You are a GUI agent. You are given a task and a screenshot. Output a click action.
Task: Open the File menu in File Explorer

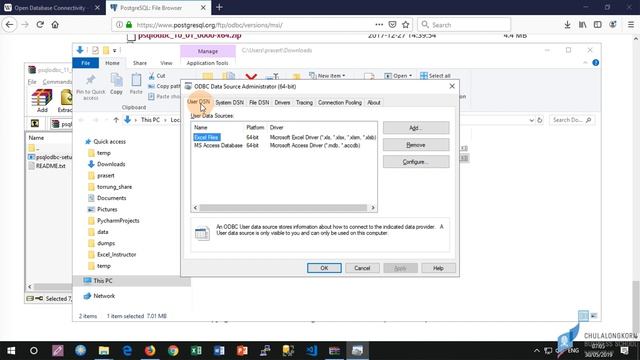point(85,63)
